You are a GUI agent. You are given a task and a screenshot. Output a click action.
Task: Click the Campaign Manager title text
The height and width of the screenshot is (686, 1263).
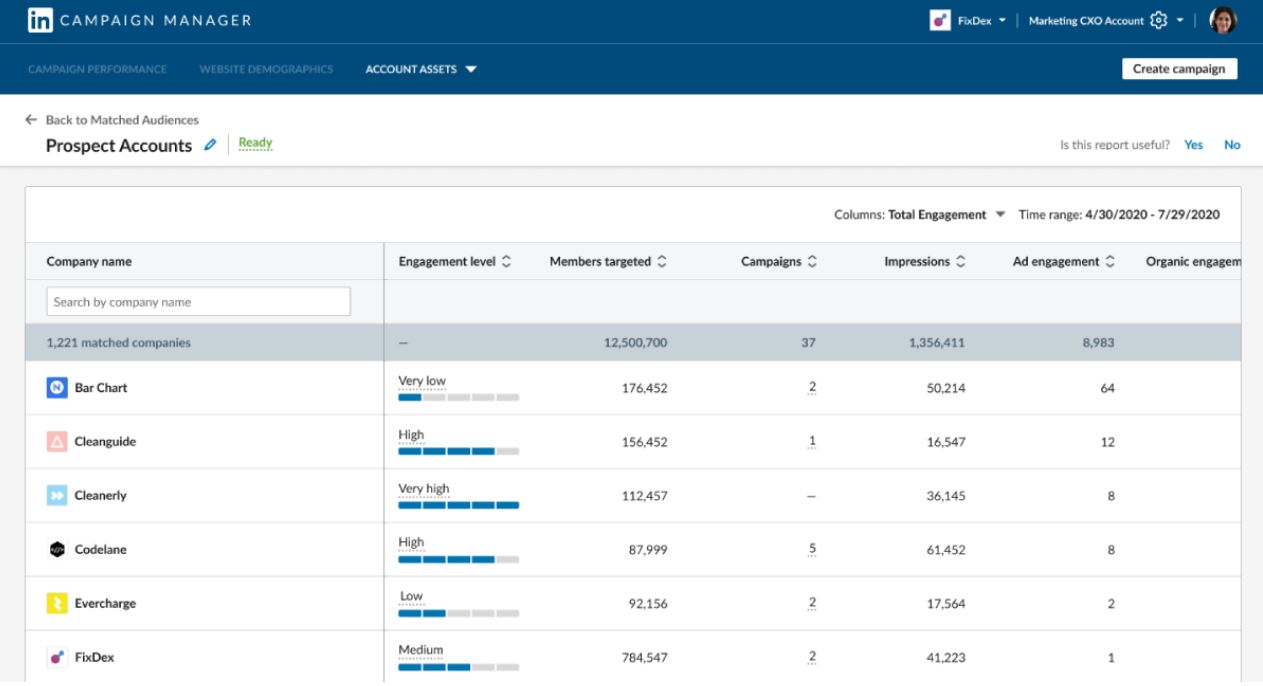coord(156,20)
